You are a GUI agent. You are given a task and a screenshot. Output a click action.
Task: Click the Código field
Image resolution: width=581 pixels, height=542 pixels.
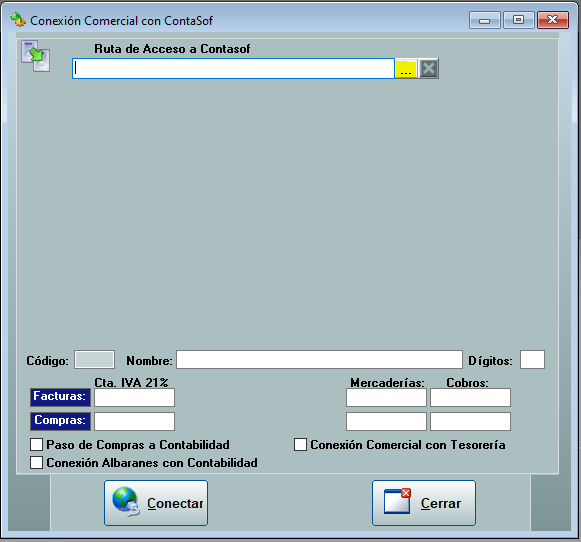(x=94, y=360)
